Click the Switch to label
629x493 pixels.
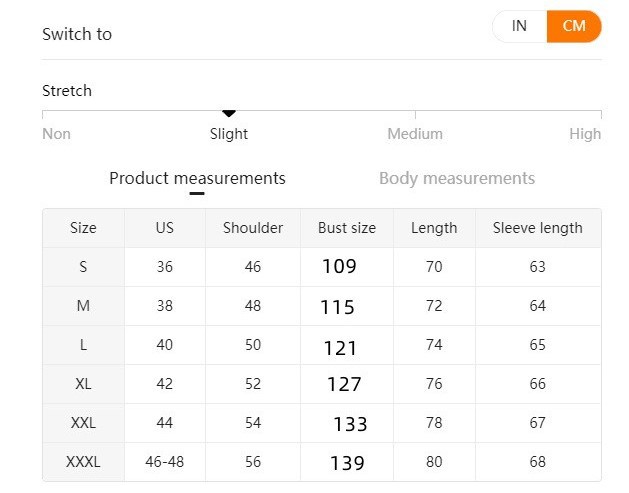(x=77, y=34)
